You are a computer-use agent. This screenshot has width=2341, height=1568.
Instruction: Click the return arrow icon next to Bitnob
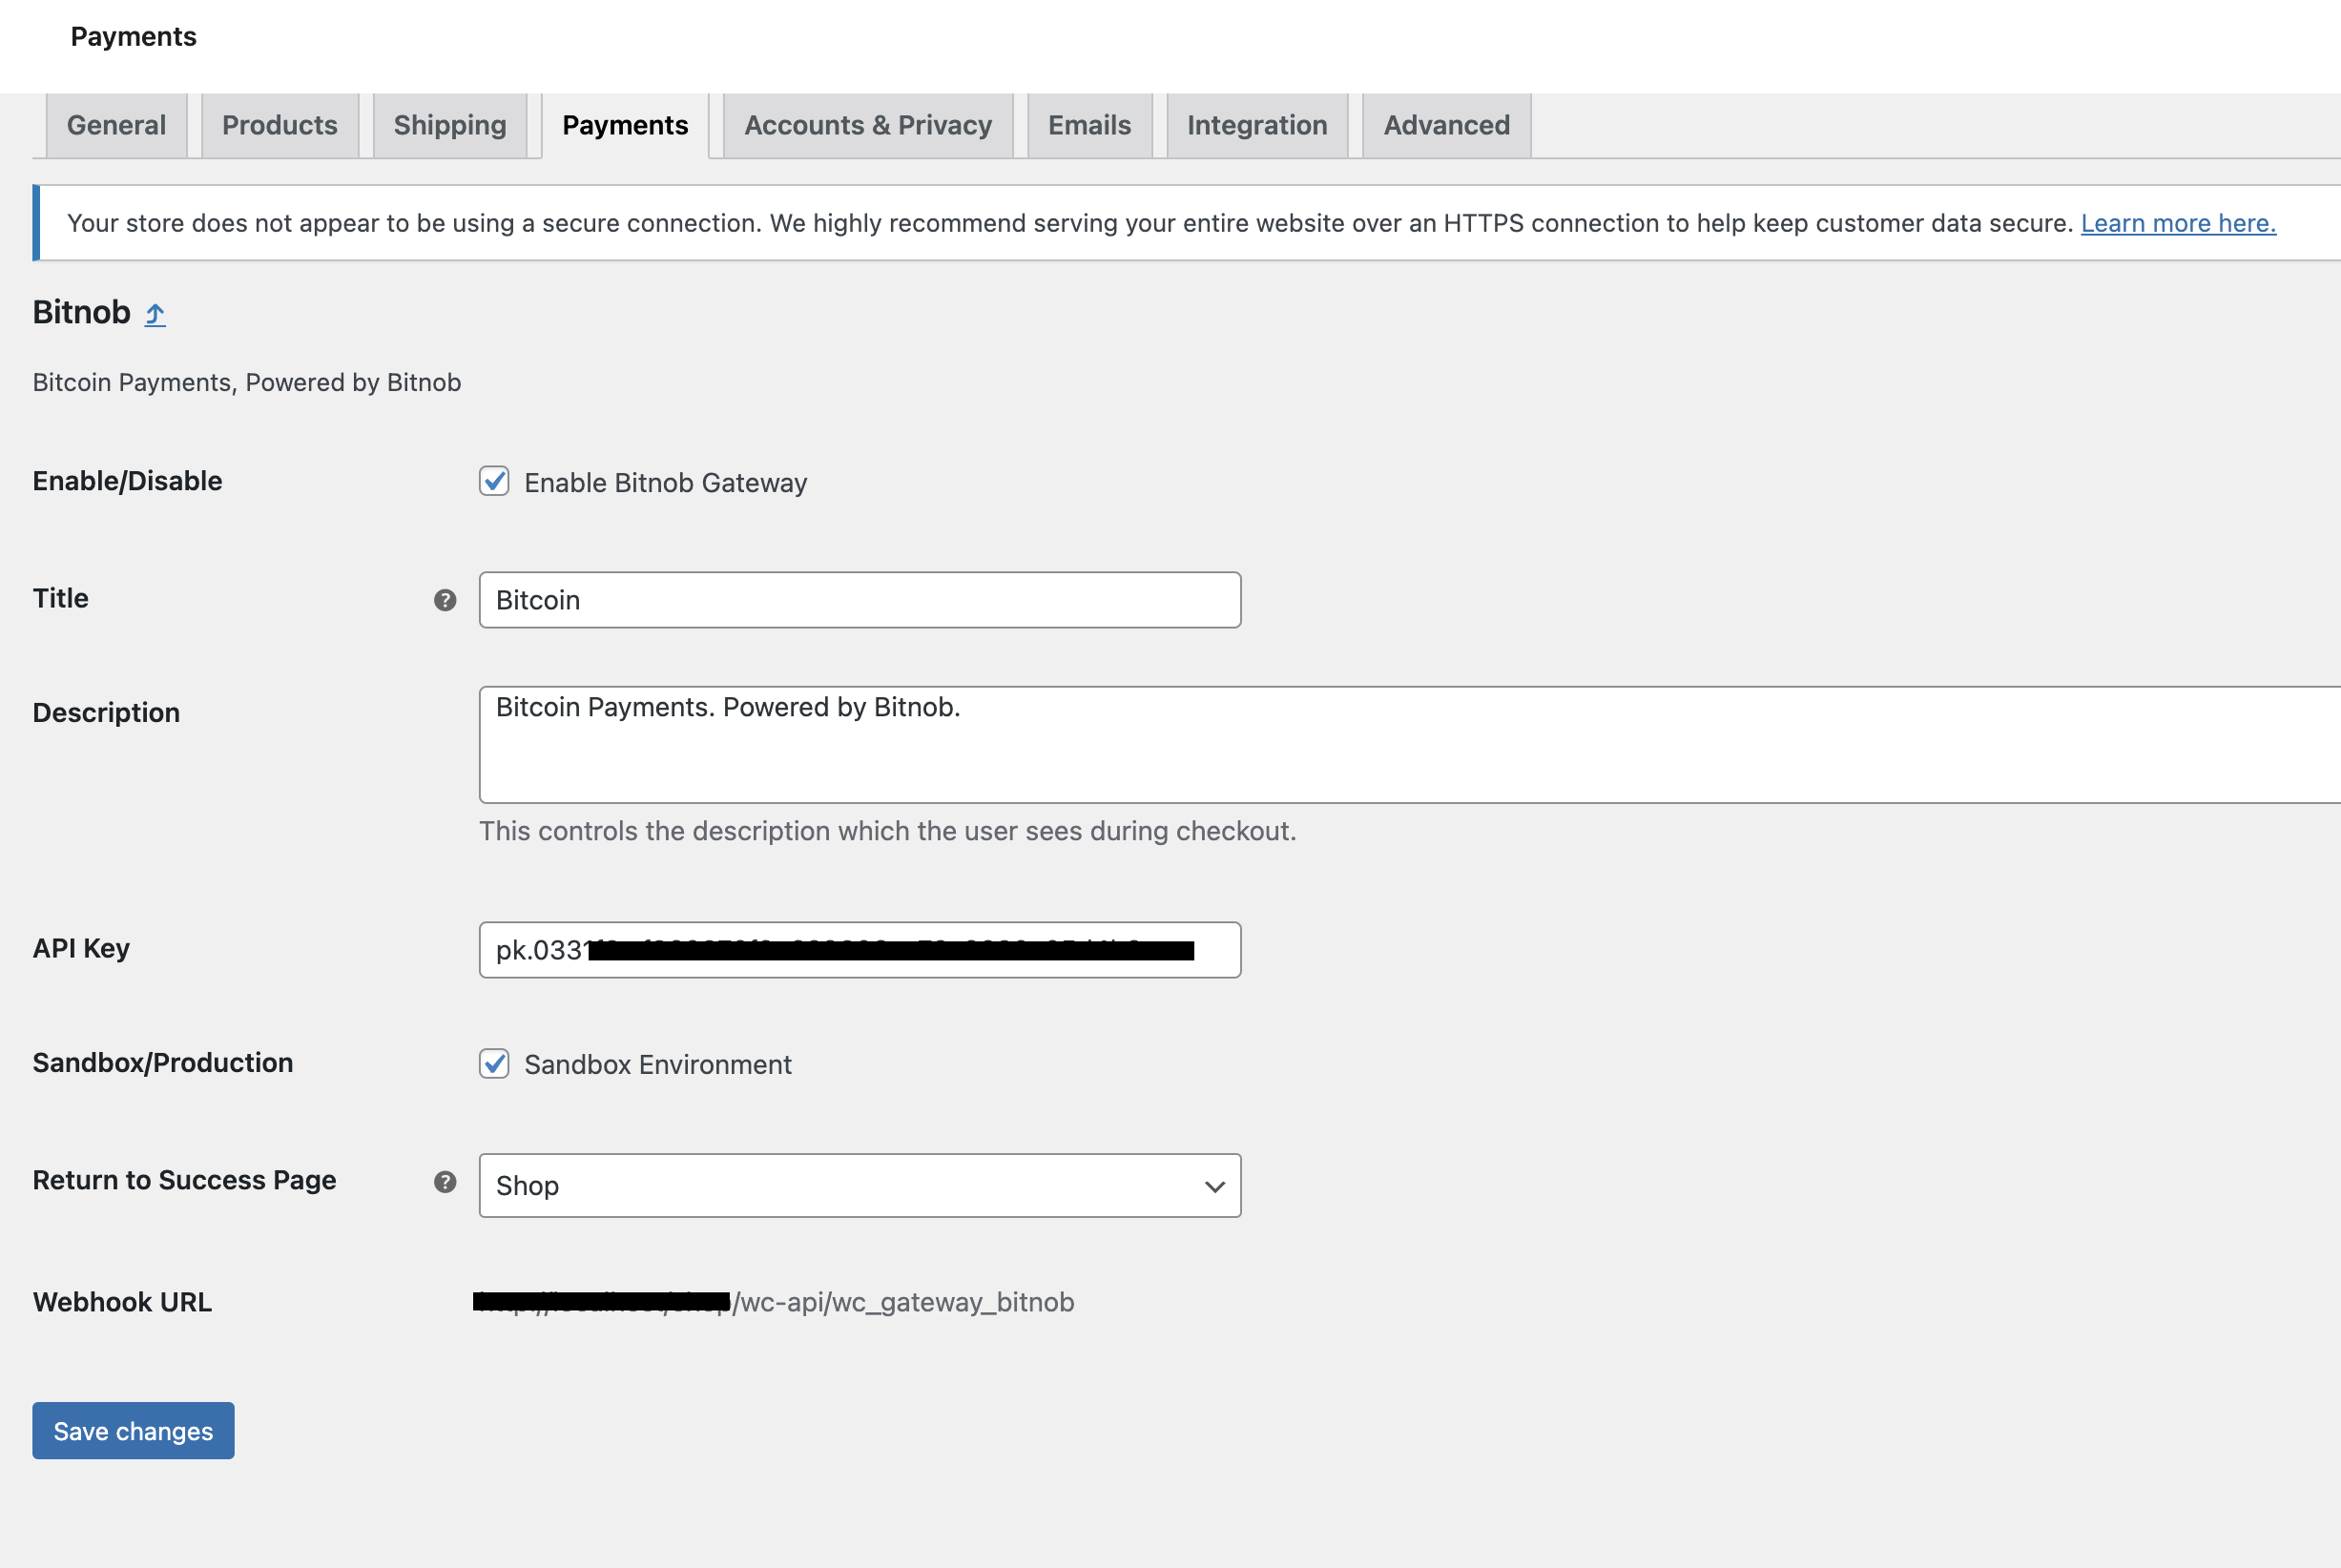coord(155,314)
